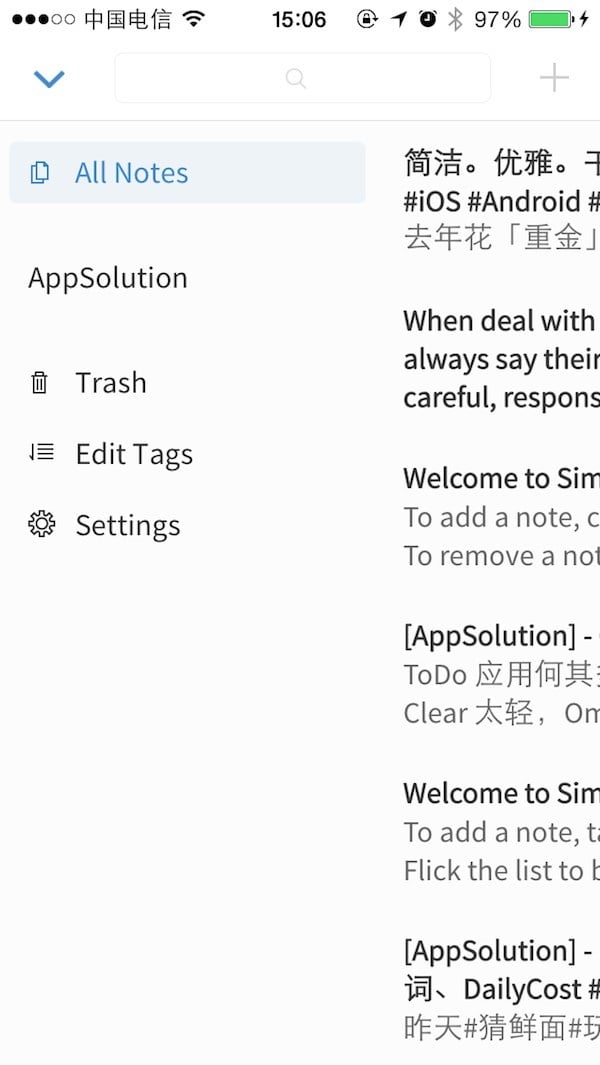600x1065 pixels.
Task: Tap the battery icon in status bar
Action: pos(551,19)
